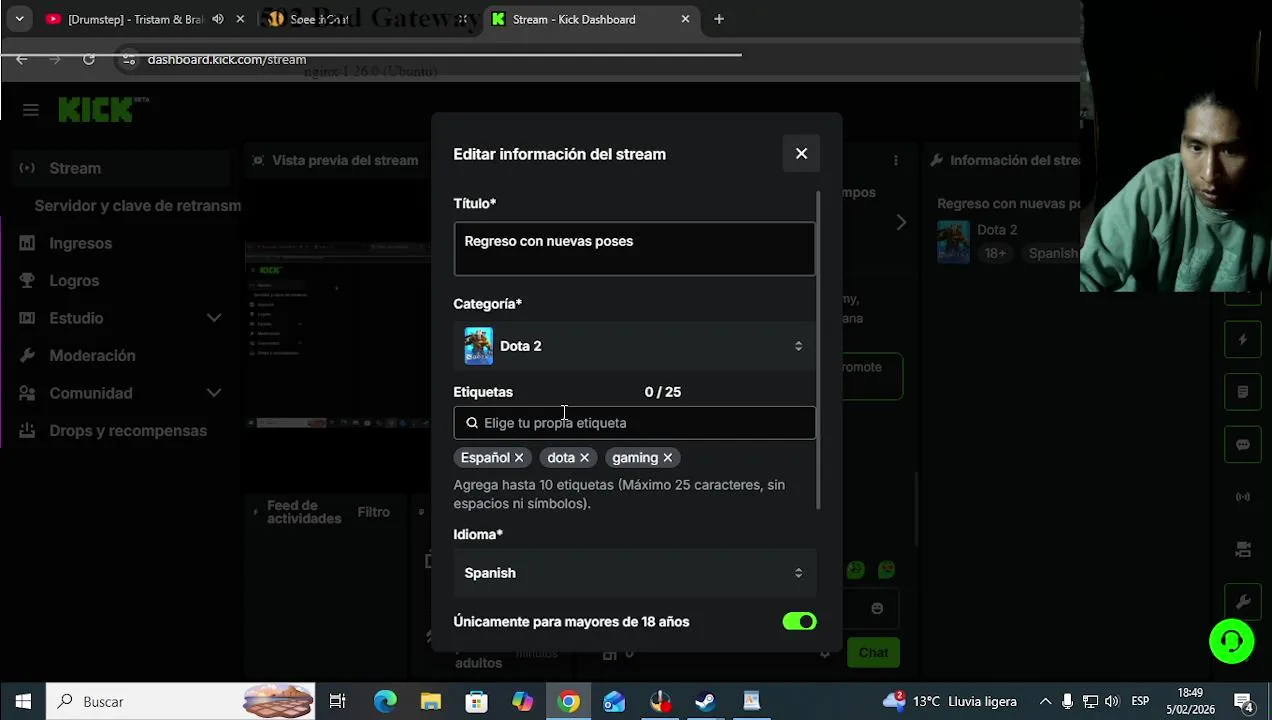Click the Dota 2 thumbnail in info panel
The height and width of the screenshot is (720, 1272).
coord(953,242)
